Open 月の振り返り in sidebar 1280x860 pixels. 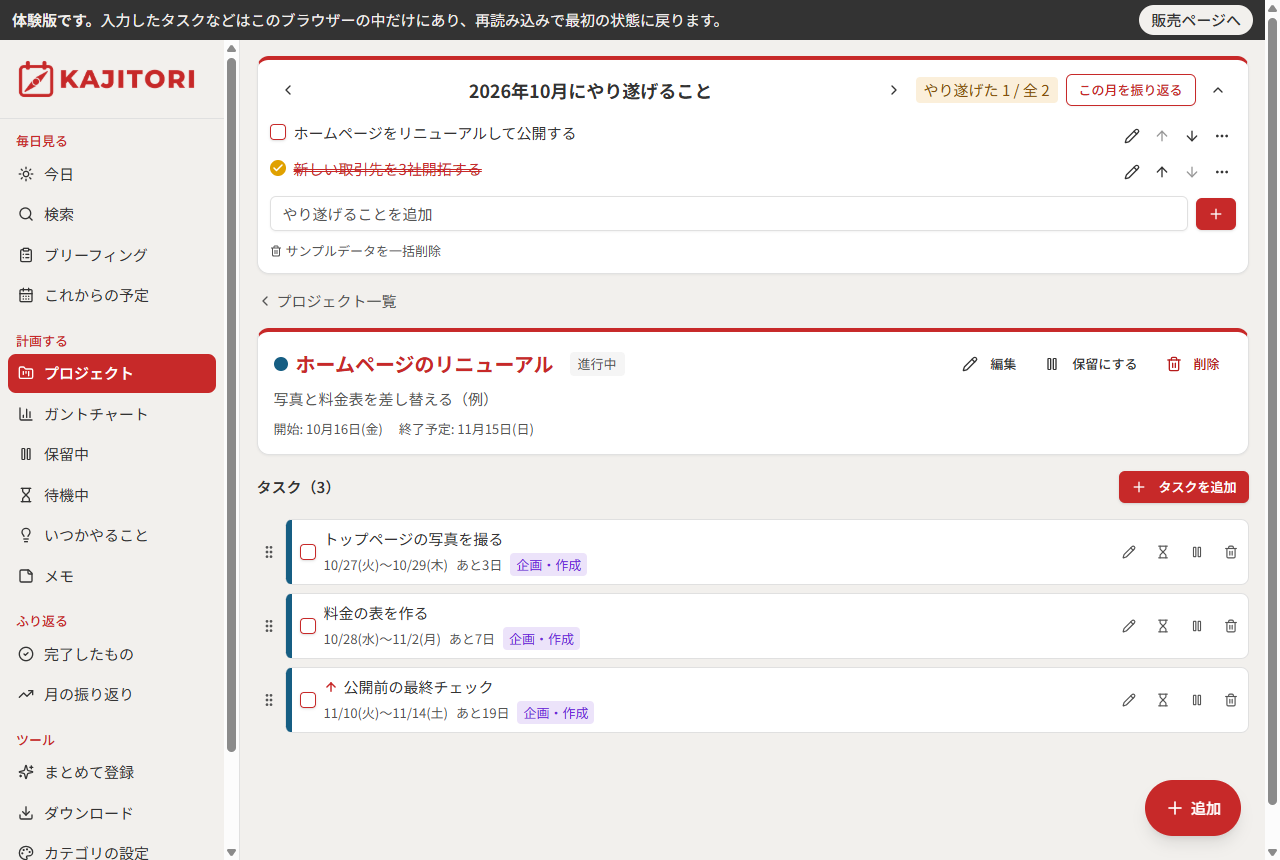(x=112, y=694)
